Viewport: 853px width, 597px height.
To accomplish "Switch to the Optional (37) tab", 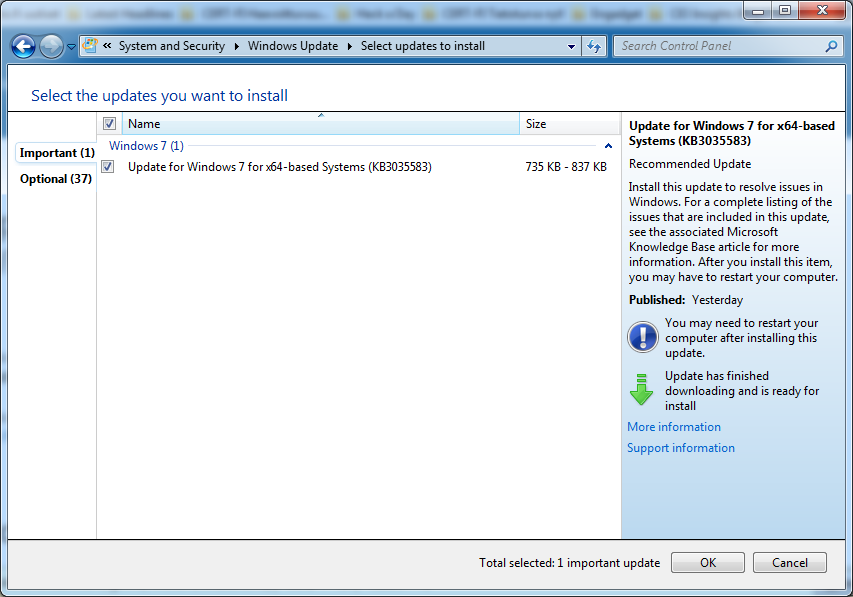I will (x=55, y=179).
